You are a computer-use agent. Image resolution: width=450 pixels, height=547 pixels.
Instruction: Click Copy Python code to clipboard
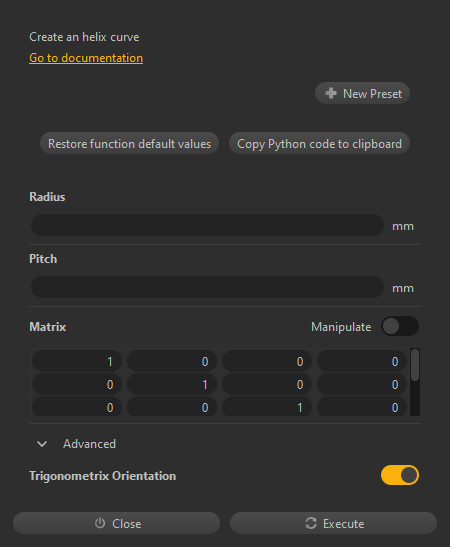coord(319,143)
